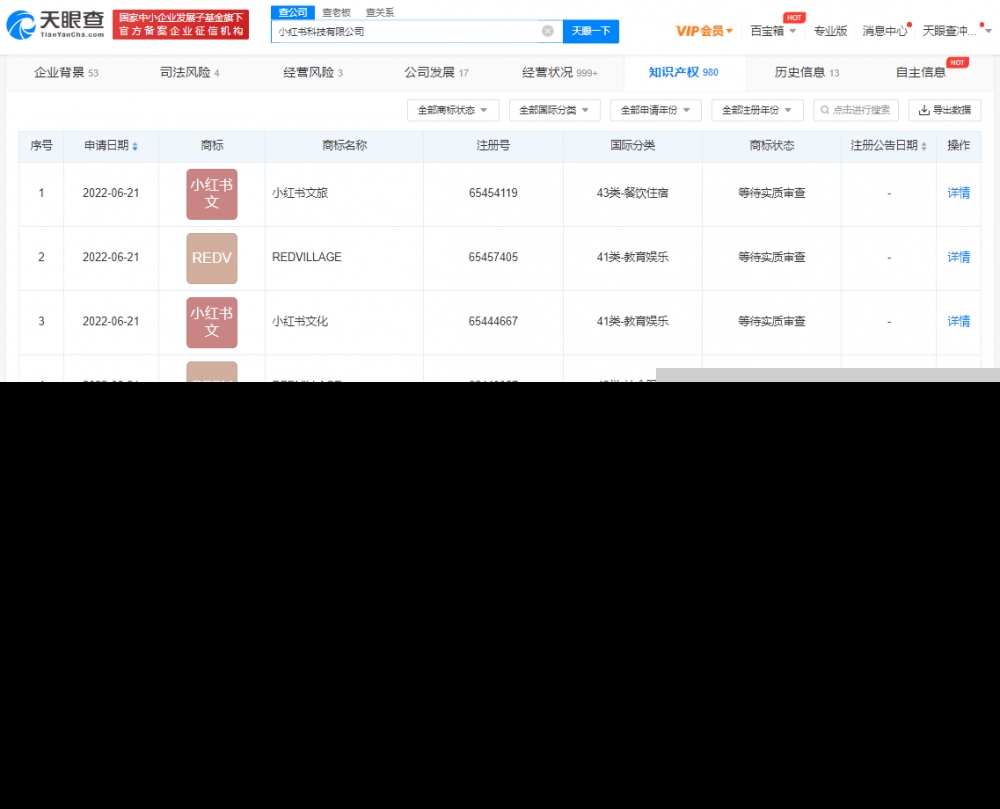Switch to the 司法风险 tab
This screenshot has width=1000, height=809.
[x=189, y=73]
